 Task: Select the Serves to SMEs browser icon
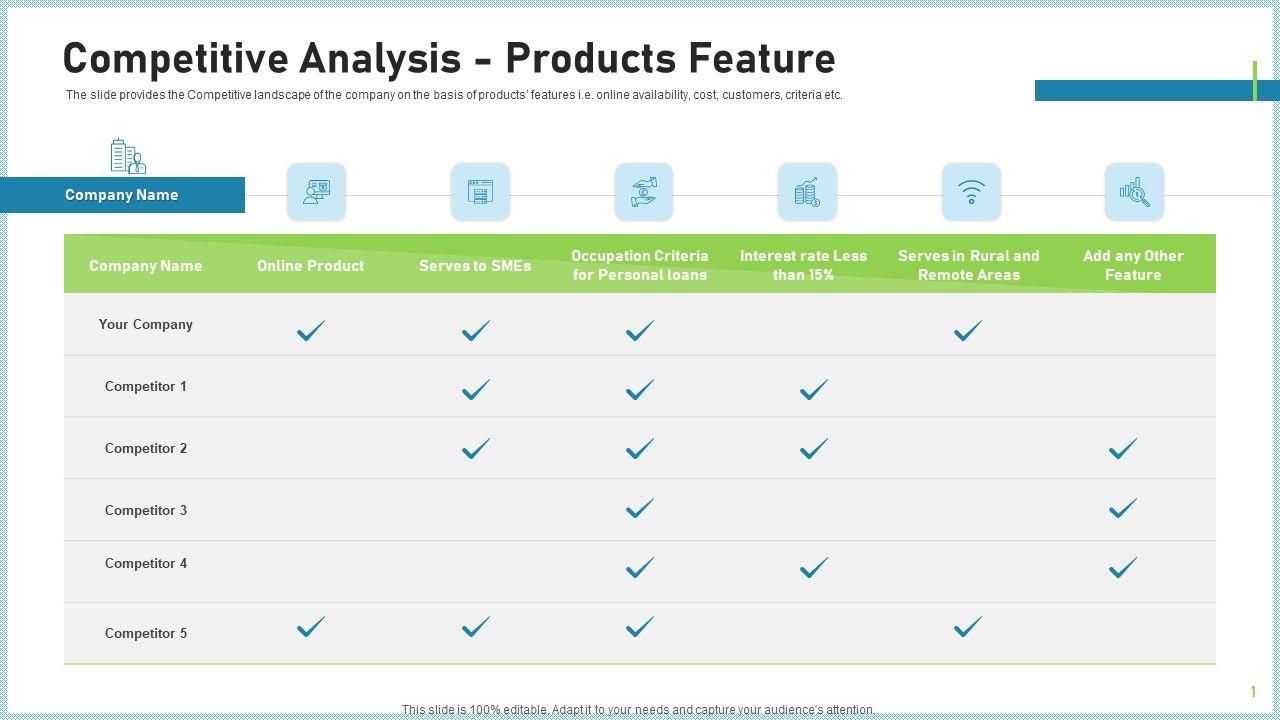pyautogui.click(x=480, y=191)
